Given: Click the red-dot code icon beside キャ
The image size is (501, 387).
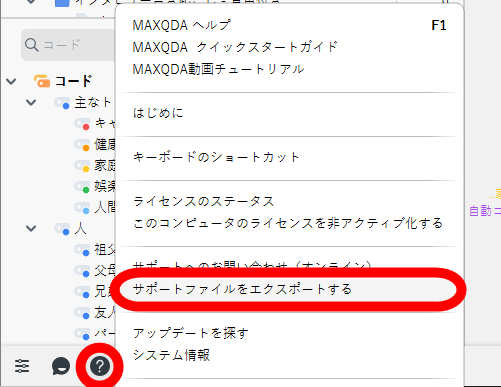Looking at the screenshot, I should point(82,124).
